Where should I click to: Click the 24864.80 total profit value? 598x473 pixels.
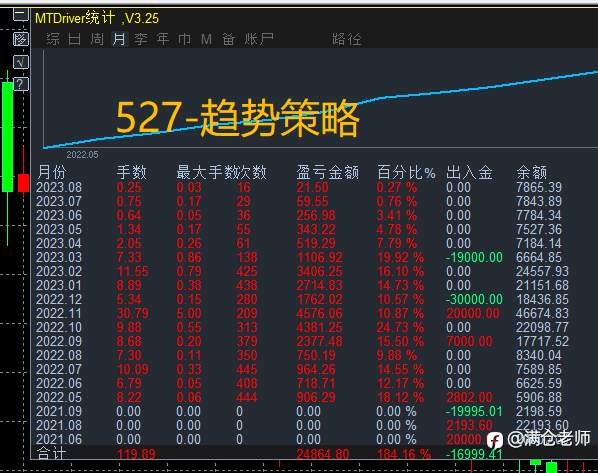(323, 454)
